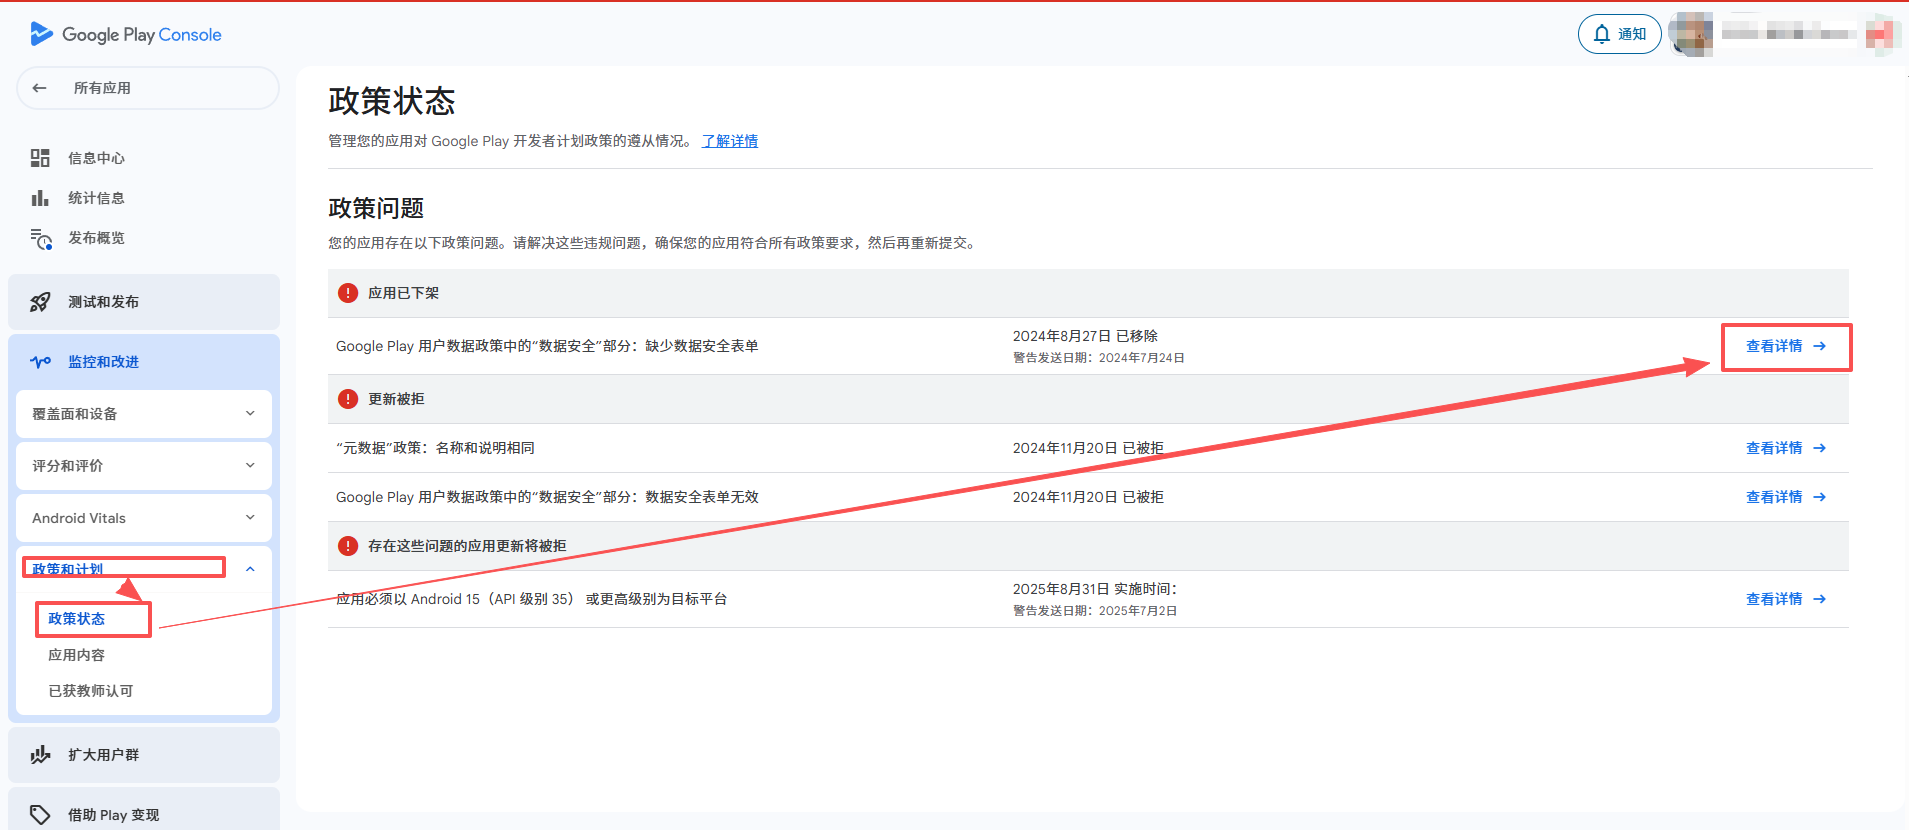
Task: Click the arrow icon in the 数据安全表单无效 row
Action: tap(1820, 497)
